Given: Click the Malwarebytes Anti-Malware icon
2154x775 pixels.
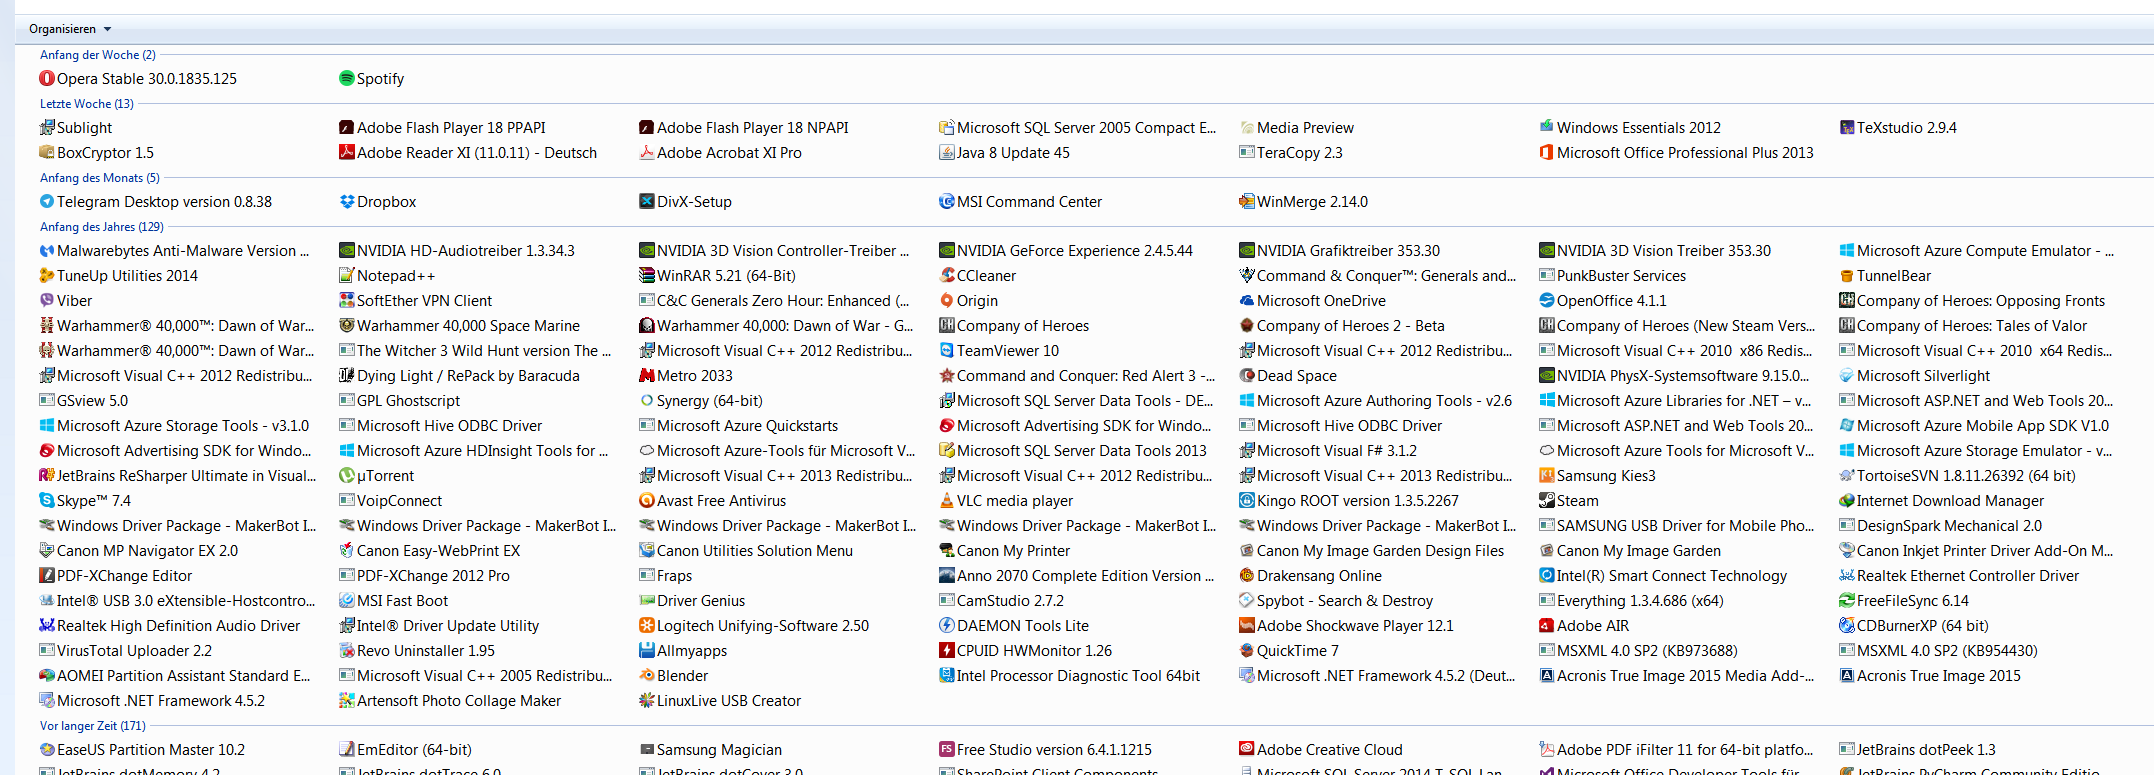Looking at the screenshot, I should [47, 250].
